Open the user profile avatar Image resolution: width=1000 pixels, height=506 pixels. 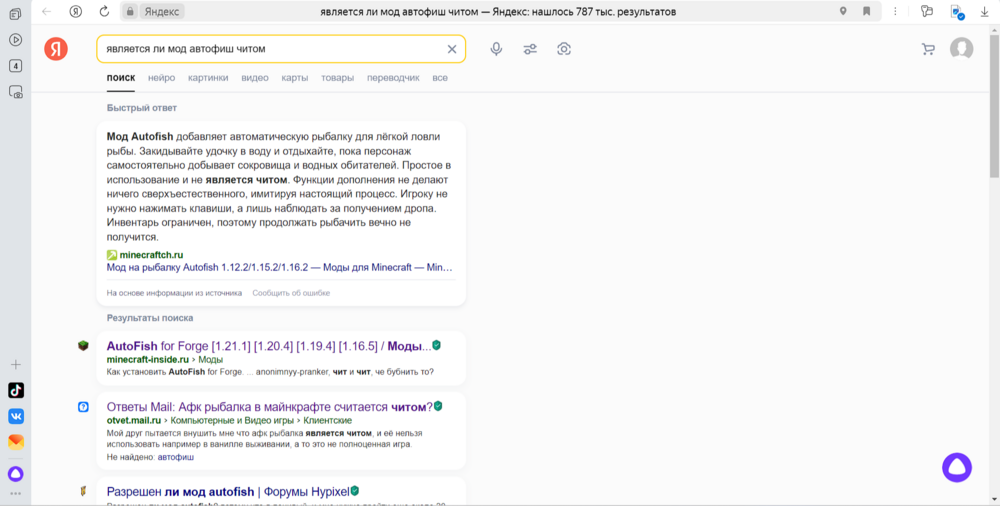(961, 49)
